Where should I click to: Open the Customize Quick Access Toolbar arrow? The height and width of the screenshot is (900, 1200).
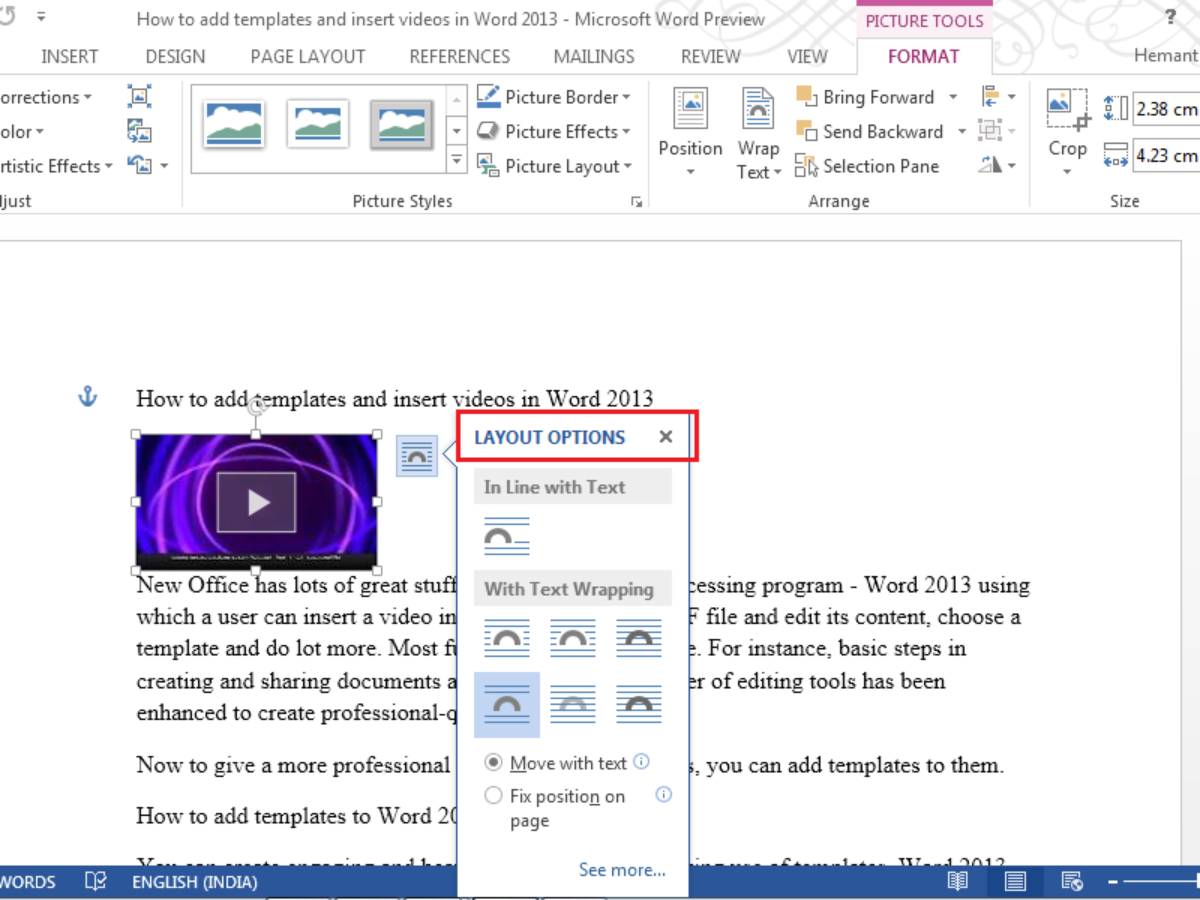pos(42,17)
